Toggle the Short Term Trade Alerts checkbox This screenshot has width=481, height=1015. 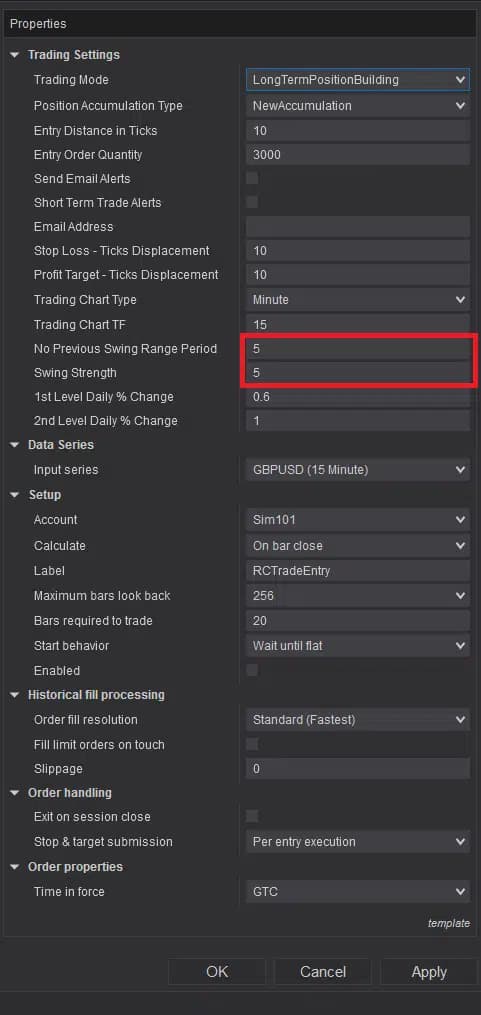pos(252,203)
